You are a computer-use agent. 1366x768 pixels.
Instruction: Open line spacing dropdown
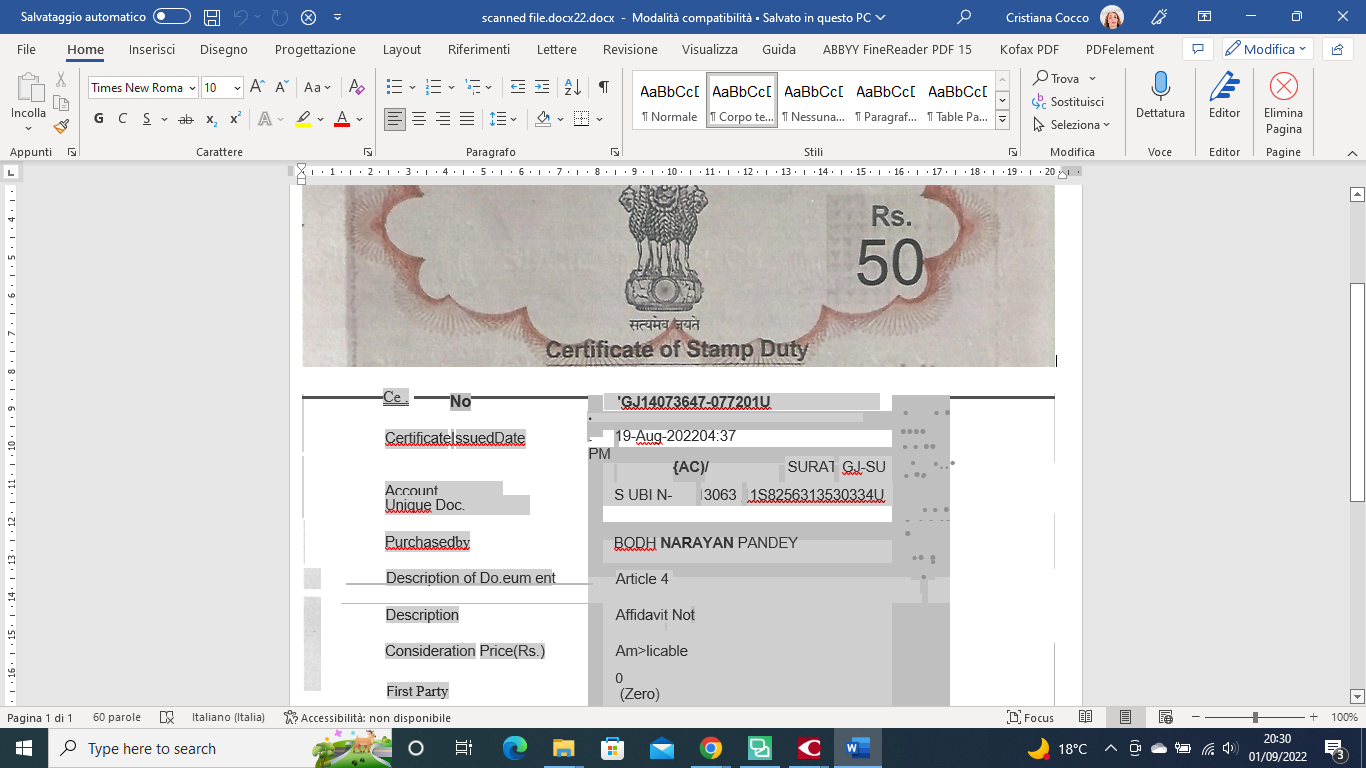[501, 119]
